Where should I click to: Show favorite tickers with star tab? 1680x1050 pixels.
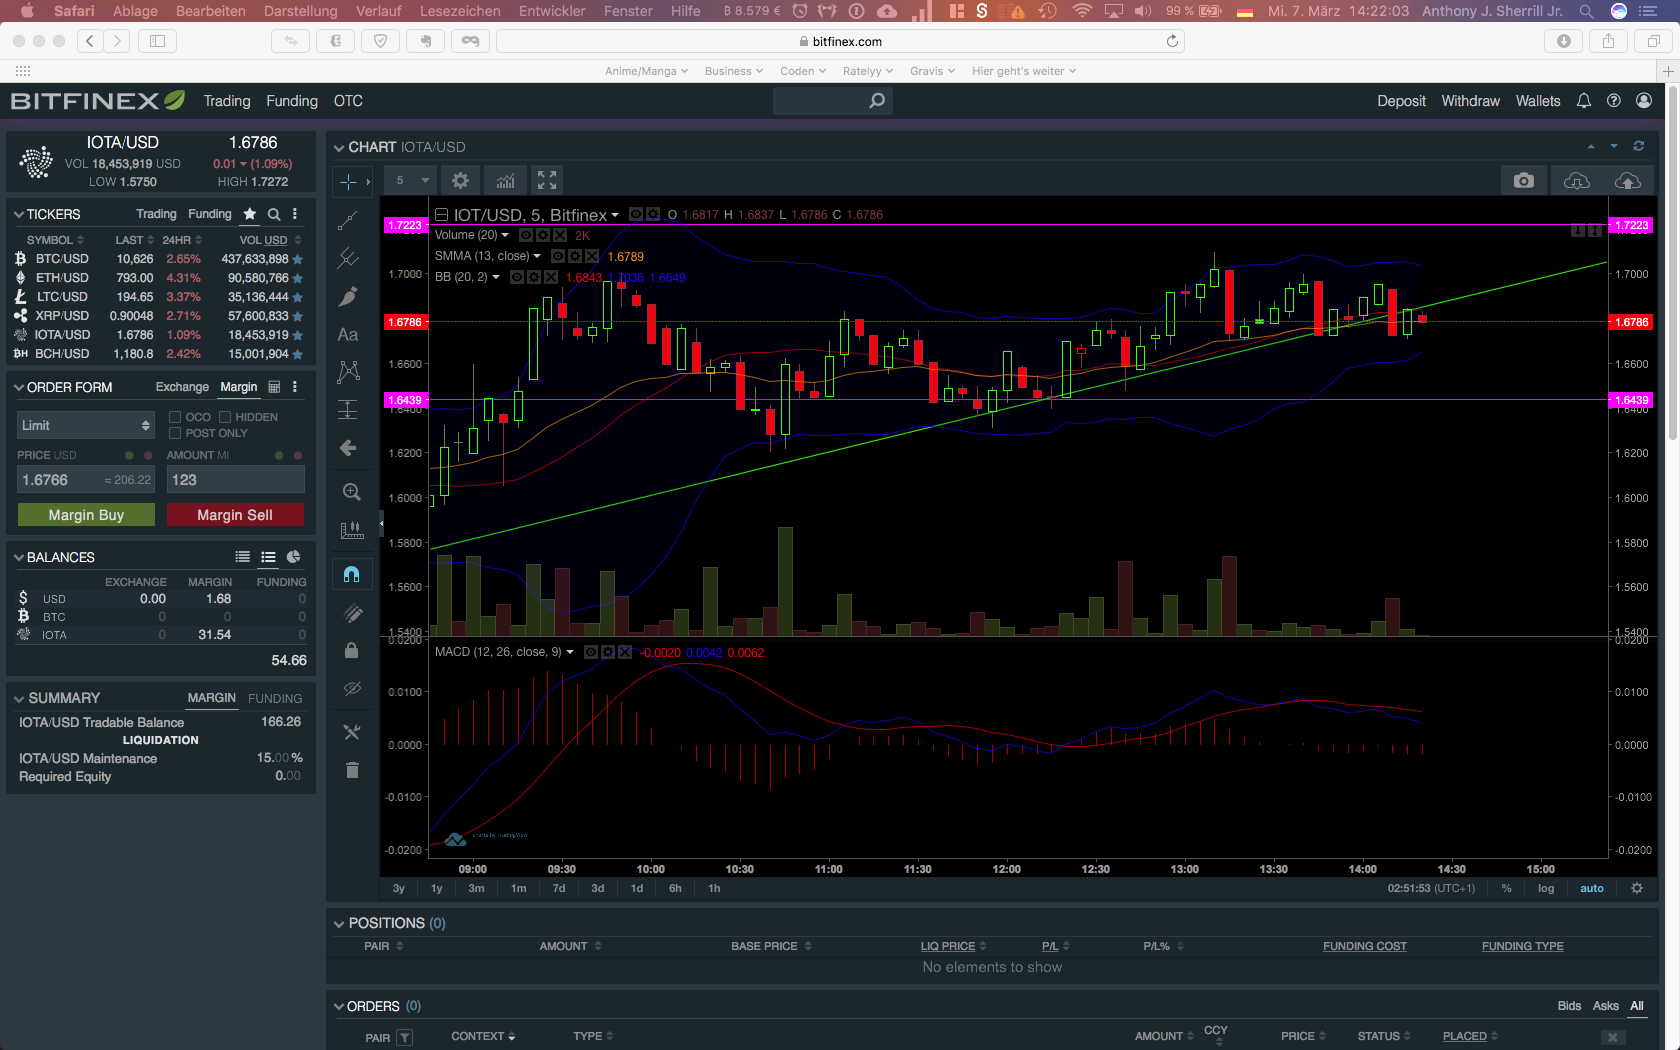[x=250, y=214]
